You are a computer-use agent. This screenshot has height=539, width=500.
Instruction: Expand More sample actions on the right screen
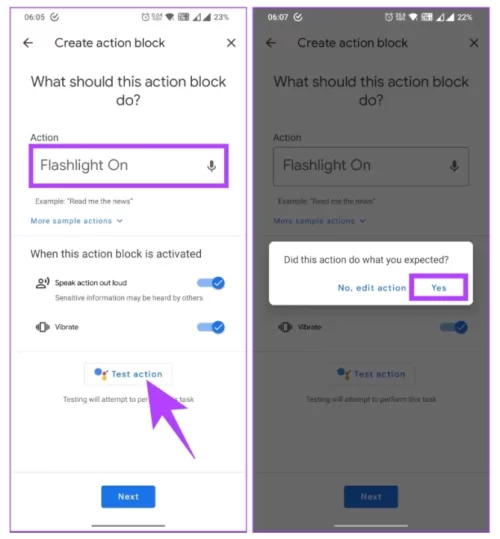320,221
